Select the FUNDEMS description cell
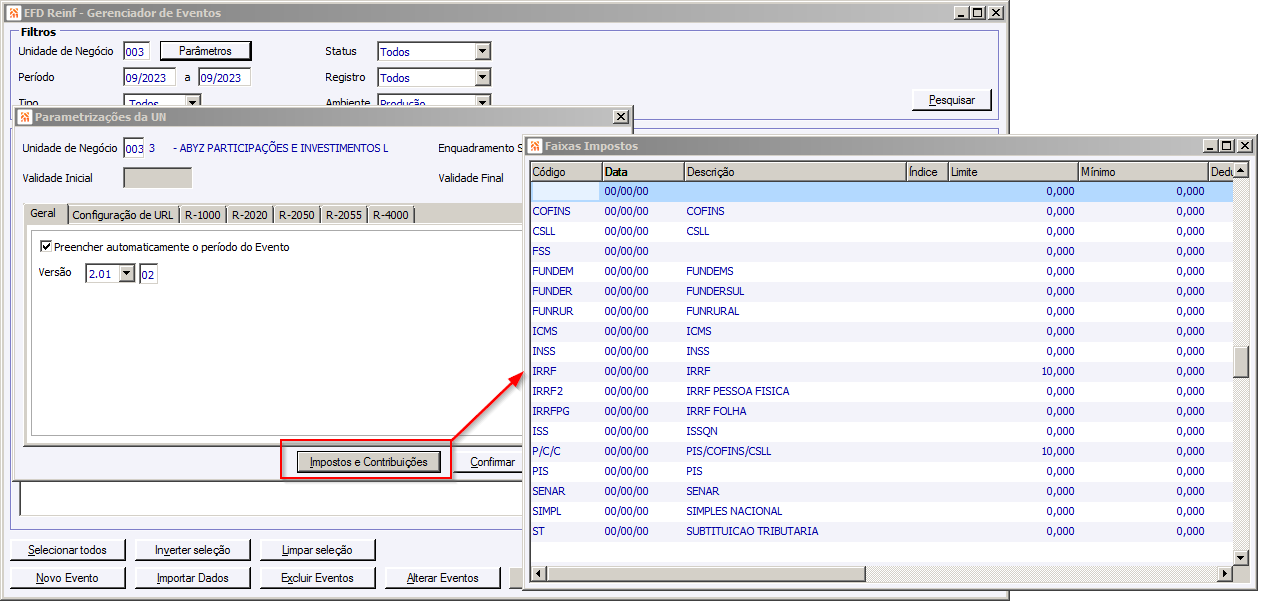 click(708, 271)
